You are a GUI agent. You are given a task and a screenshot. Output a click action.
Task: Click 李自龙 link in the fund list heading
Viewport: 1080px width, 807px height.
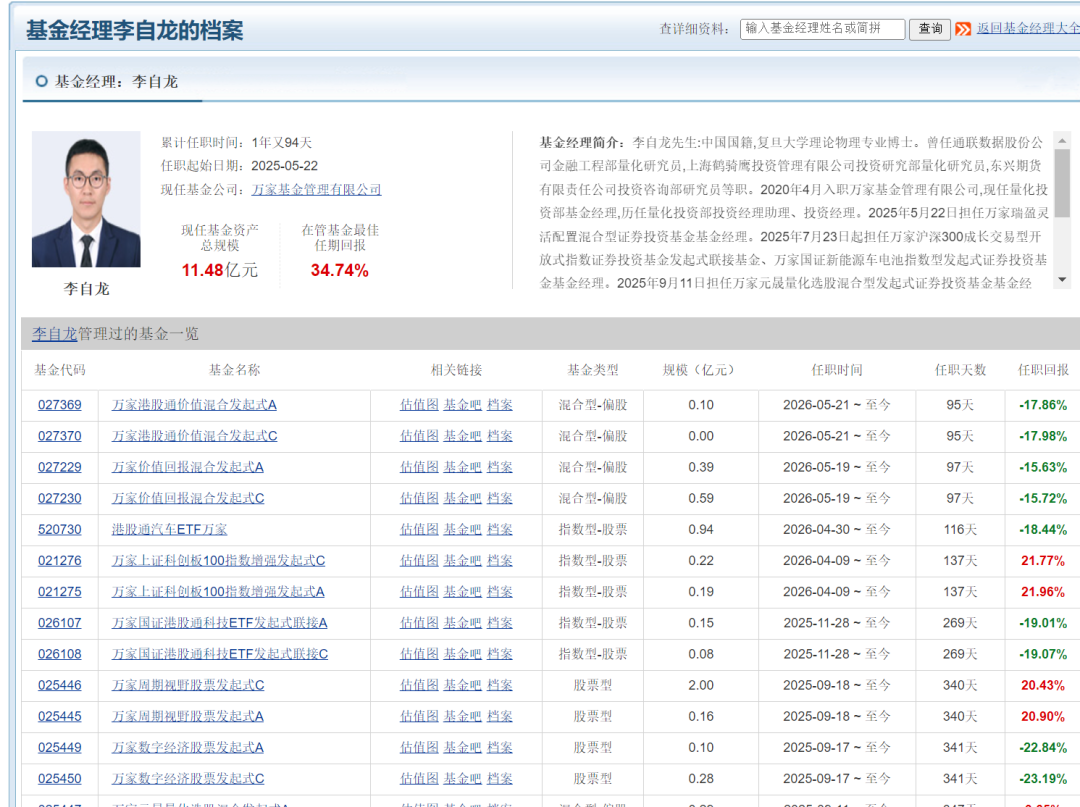(54, 334)
